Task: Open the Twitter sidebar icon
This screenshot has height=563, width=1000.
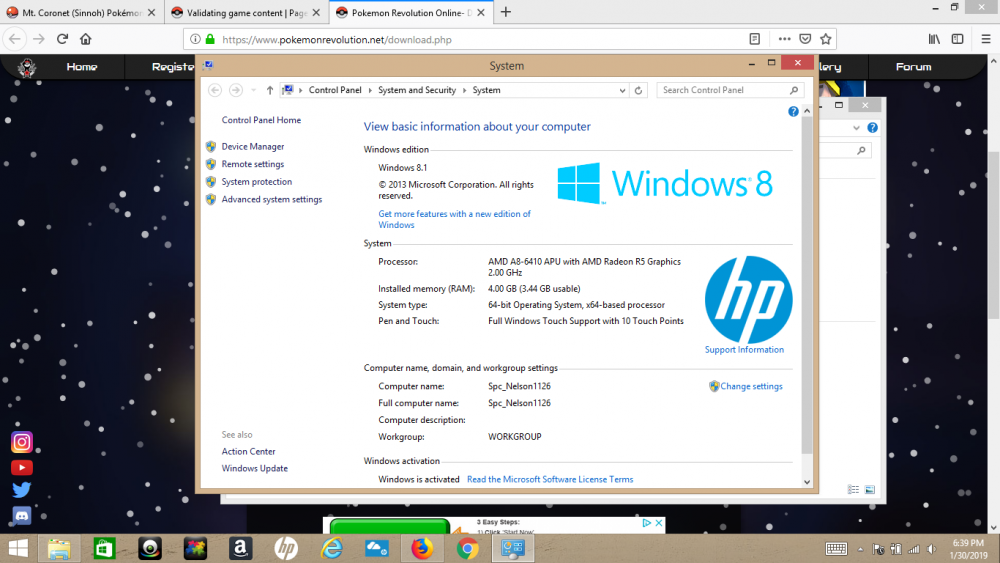Action: click(22, 490)
